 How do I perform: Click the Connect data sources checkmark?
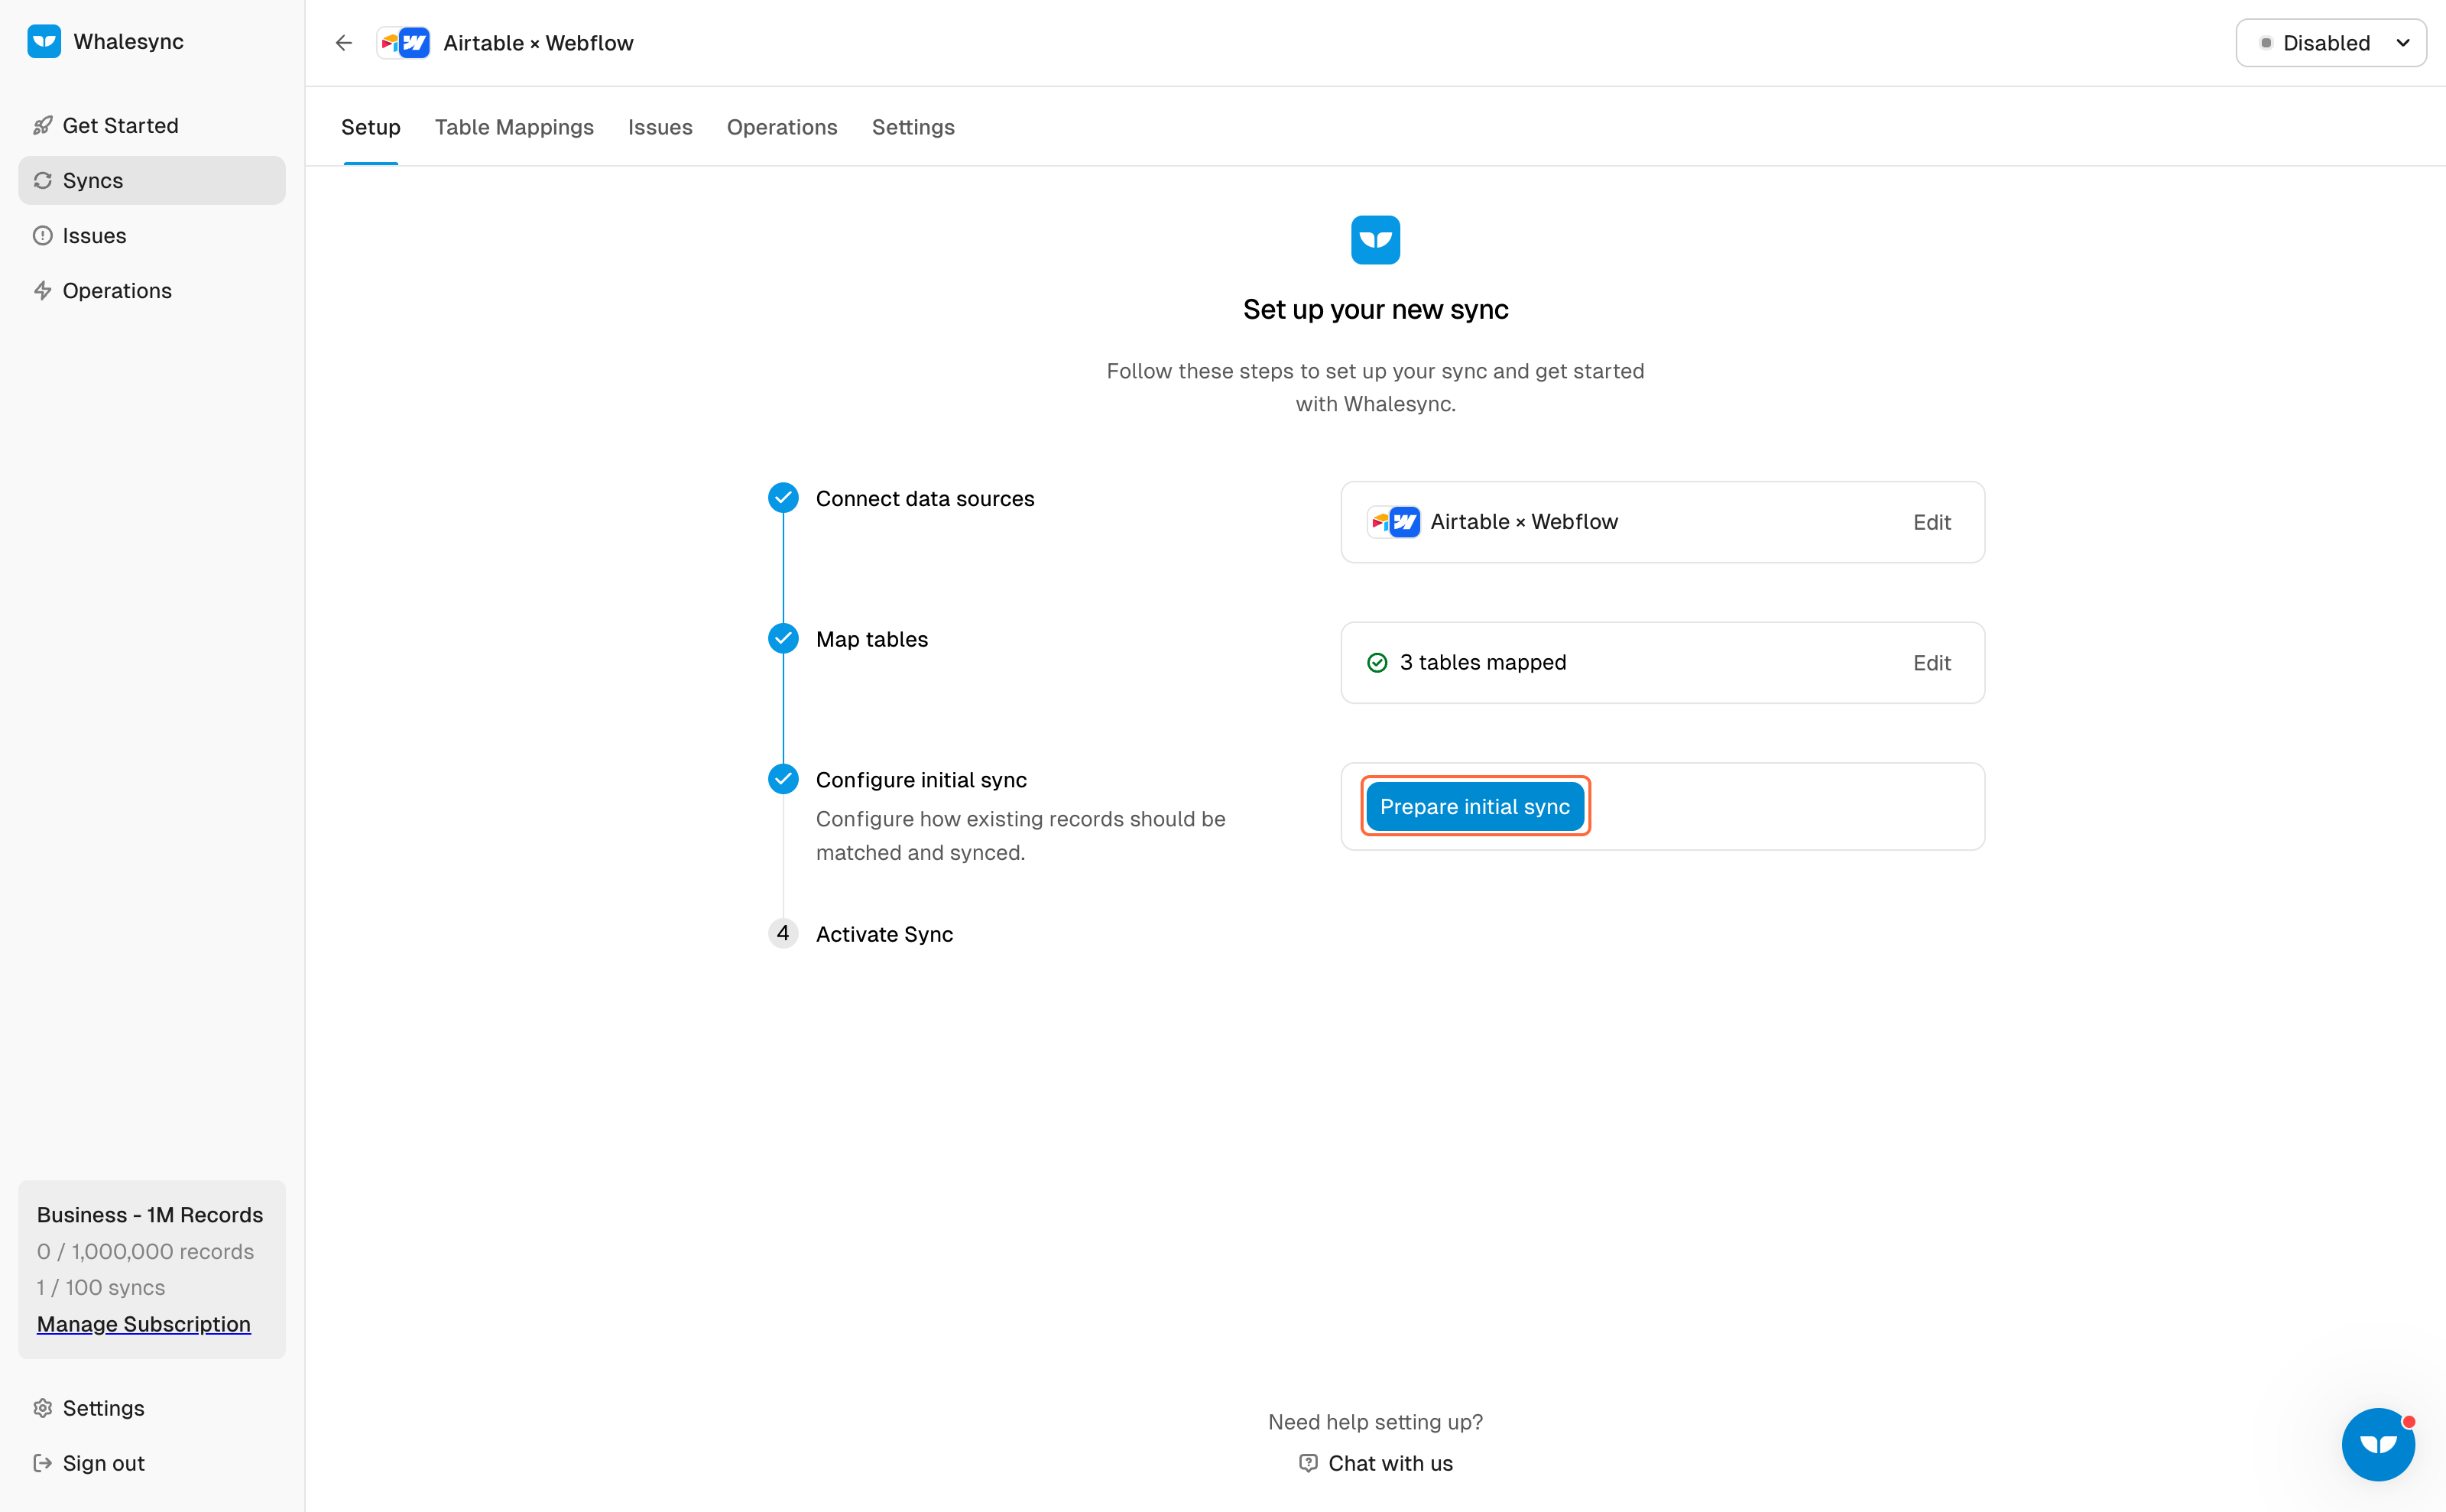[x=783, y=498]
